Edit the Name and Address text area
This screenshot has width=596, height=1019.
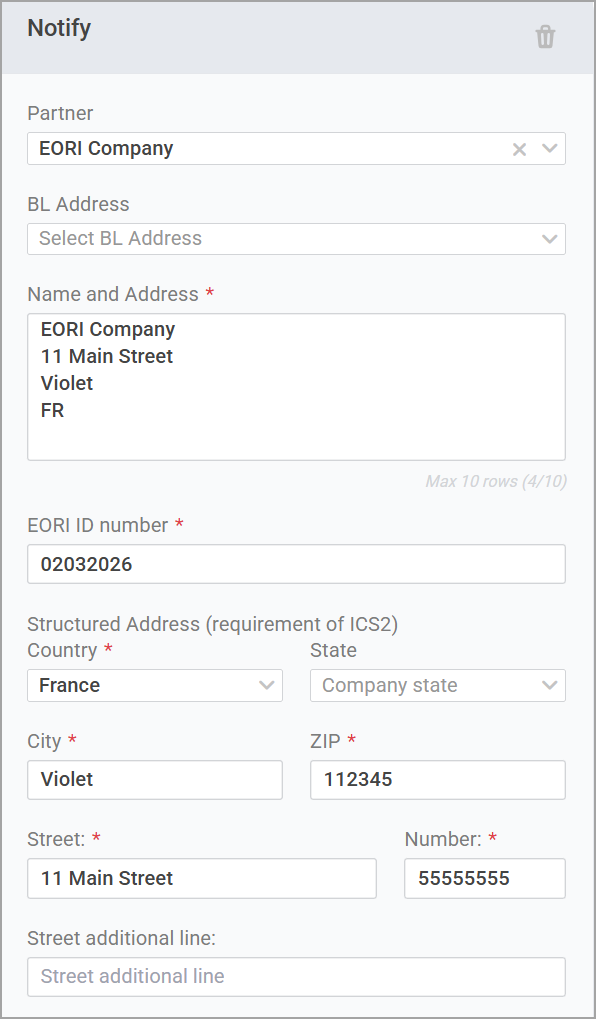point(296,387)
